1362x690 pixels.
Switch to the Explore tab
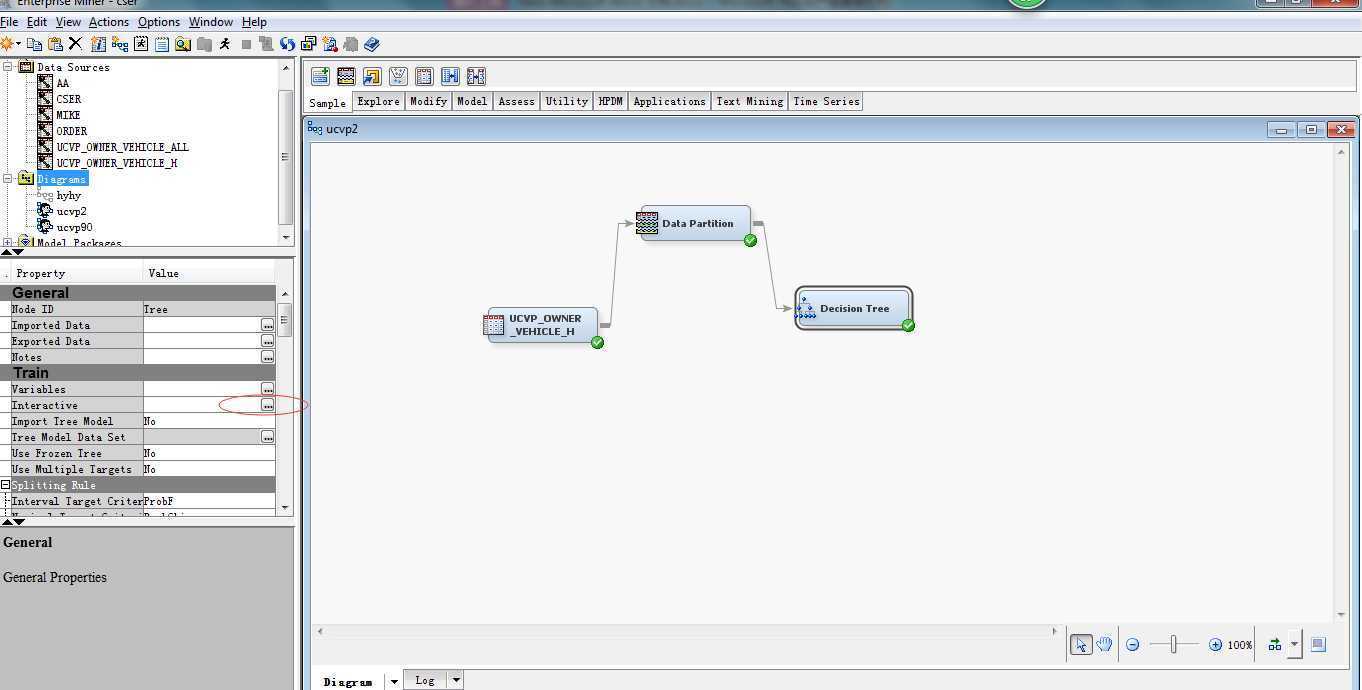pyautogui.click(x=378, y=101)
